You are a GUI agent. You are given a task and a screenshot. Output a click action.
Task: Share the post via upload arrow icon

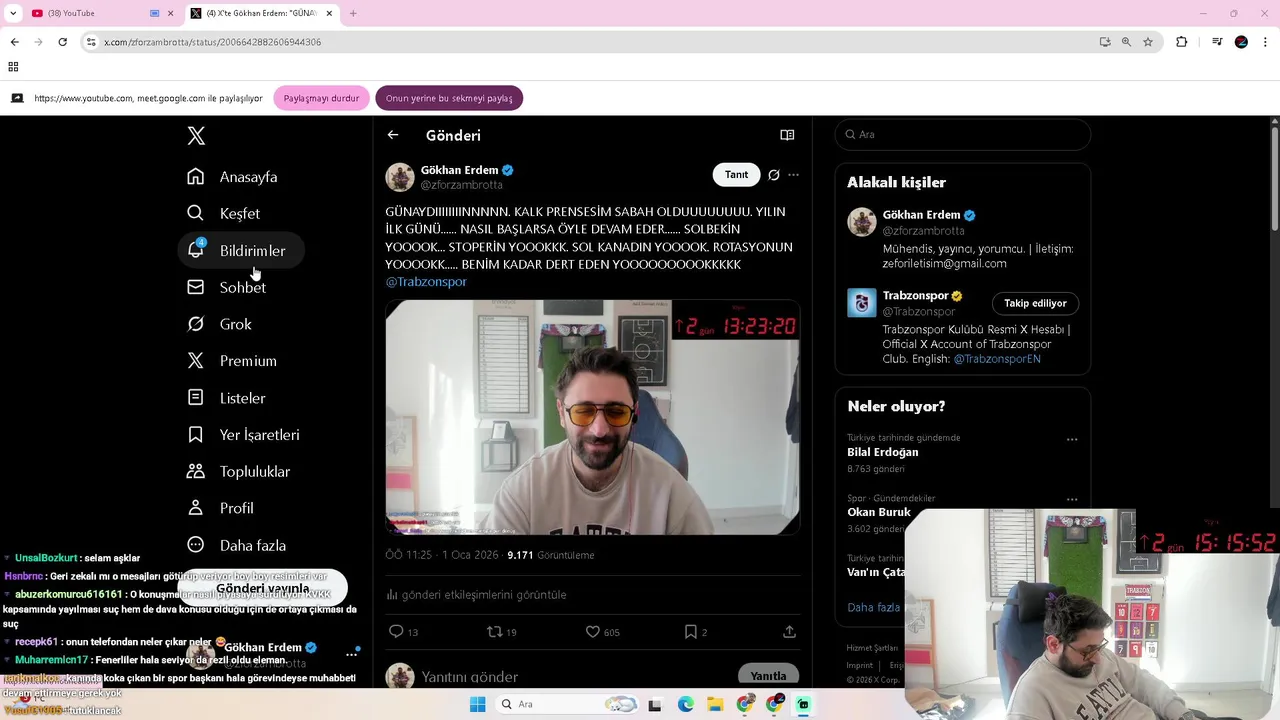coord(789,631)
